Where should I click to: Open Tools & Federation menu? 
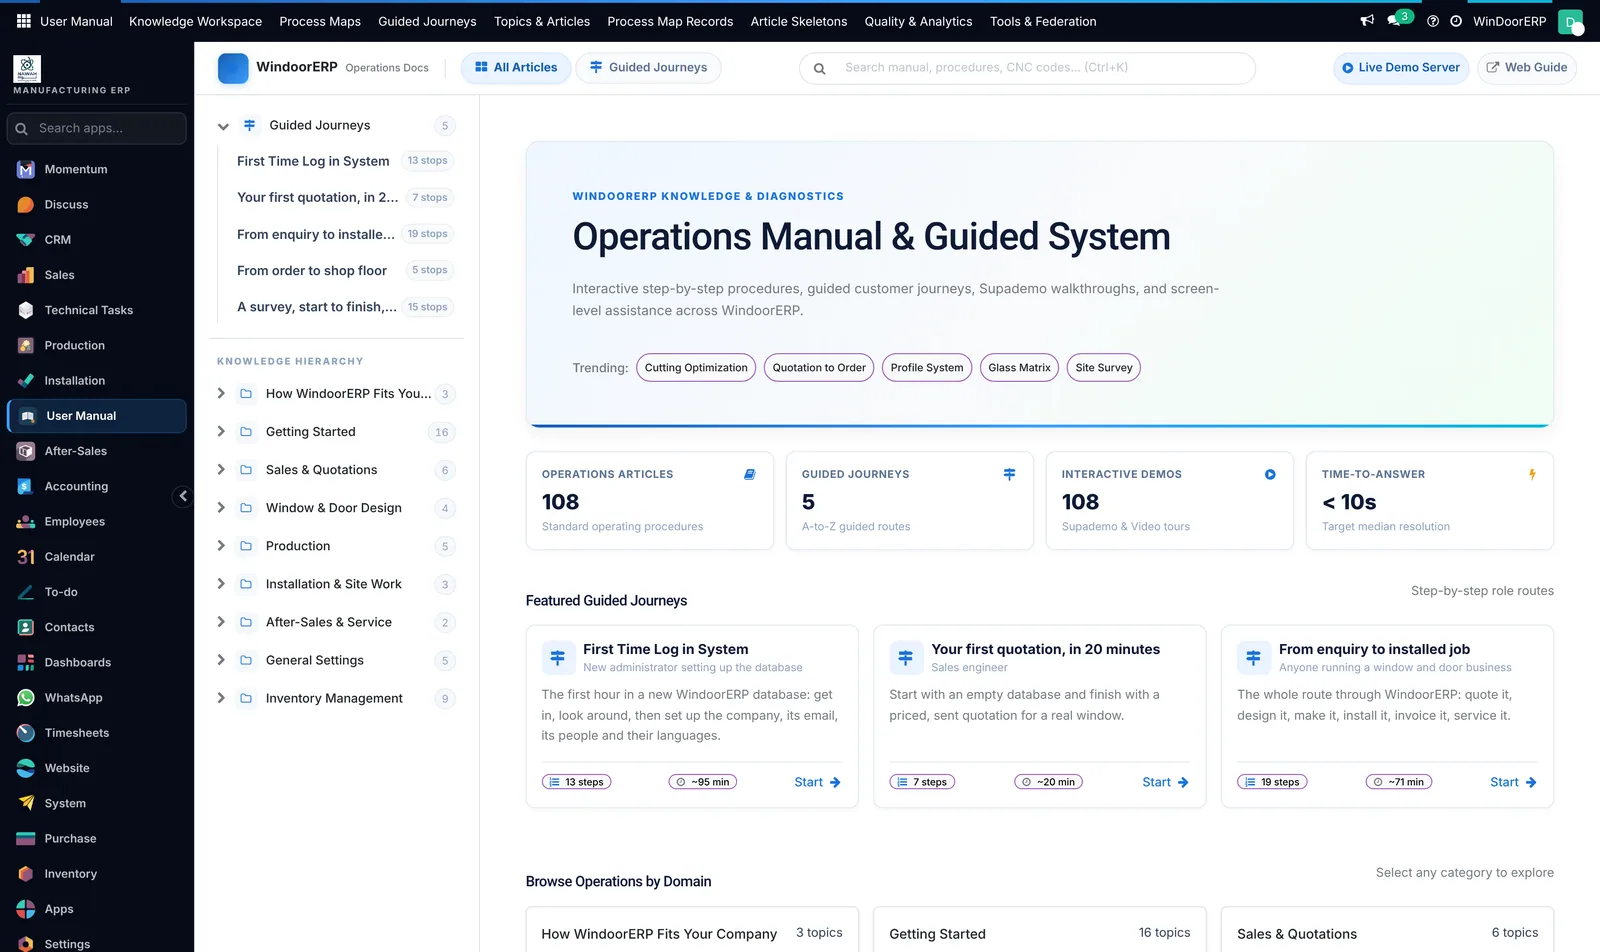[1043, 21]
